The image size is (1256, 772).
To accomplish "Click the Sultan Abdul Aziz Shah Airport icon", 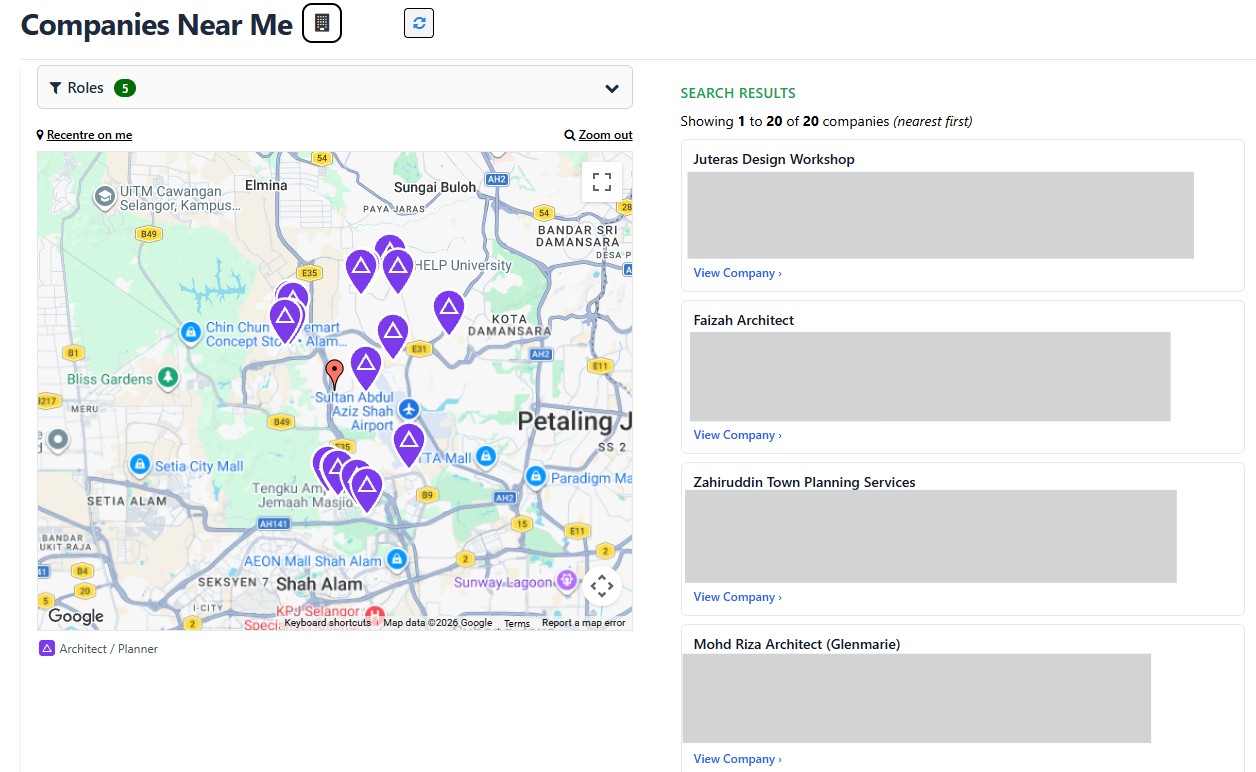I will coord(408,409).
